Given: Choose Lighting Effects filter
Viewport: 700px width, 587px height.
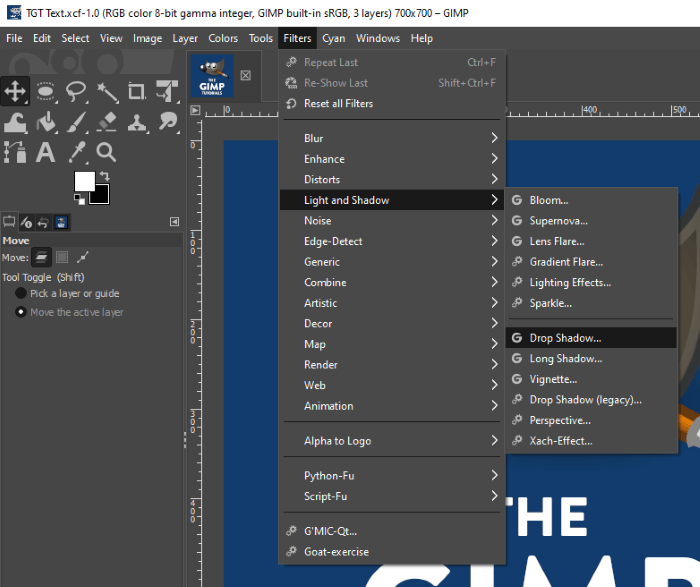Looking at the screenshot, I should click(x=591, y=282).
